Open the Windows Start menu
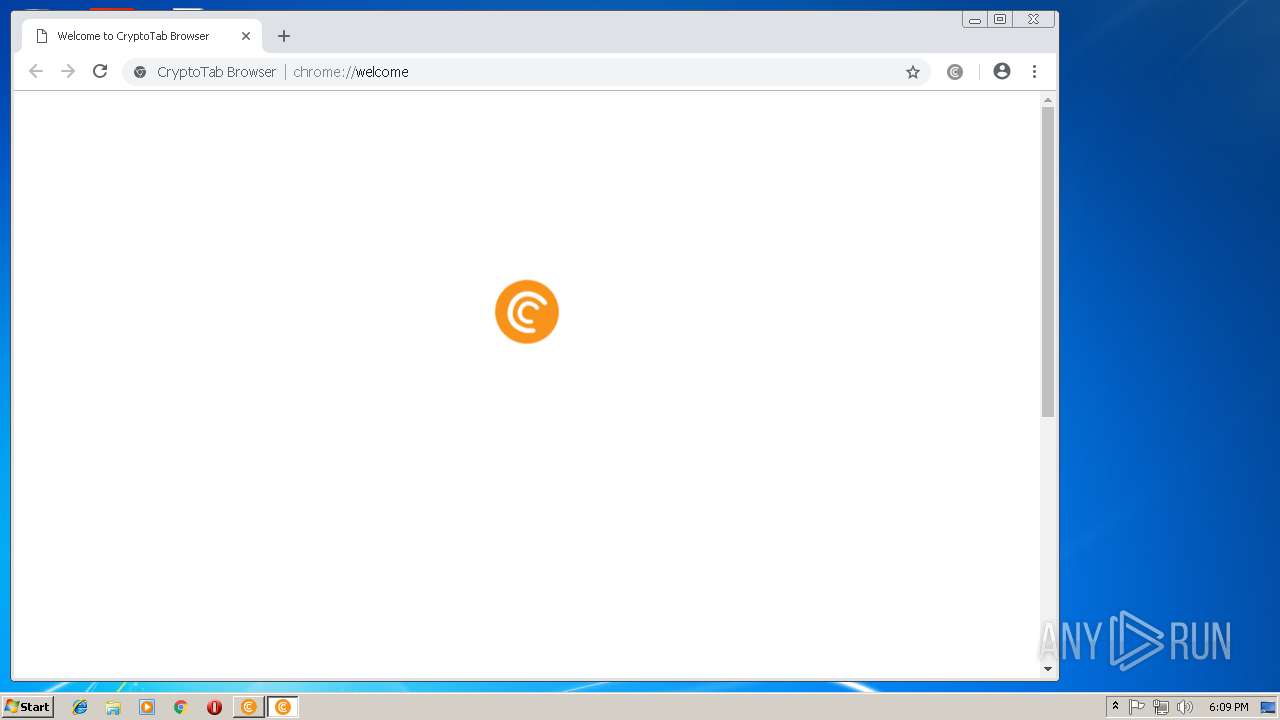The height and width of the screenshot is (720, 1280). pyautogui.click(x=27, y=707)
